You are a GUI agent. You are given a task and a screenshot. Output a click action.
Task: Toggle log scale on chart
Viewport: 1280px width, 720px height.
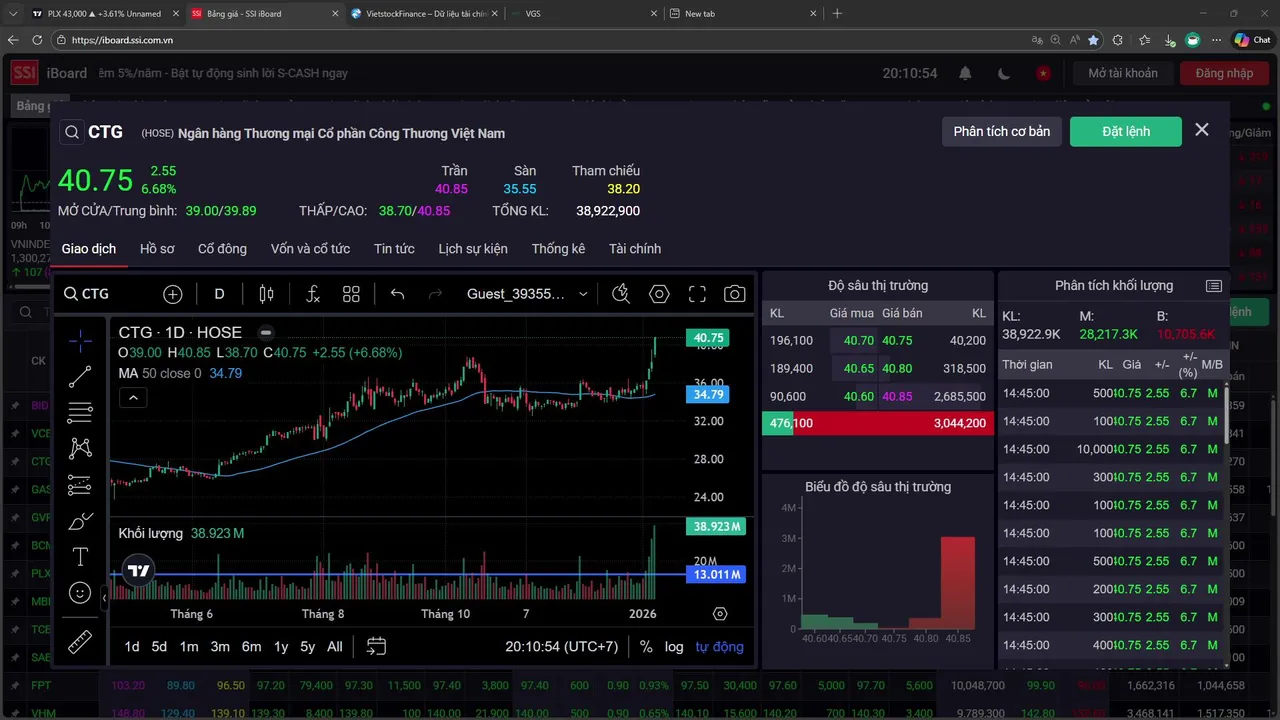pyautogui.click(x=674, y=647)
